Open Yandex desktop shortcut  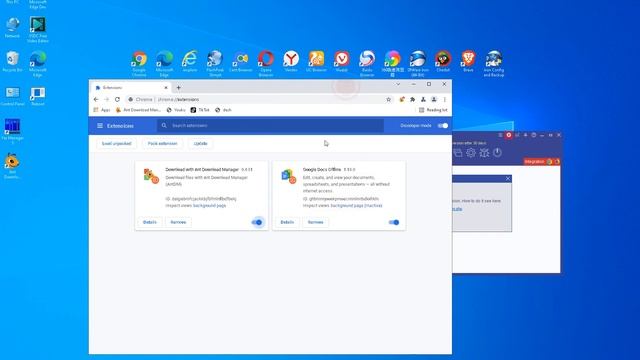[x=291, y=62]
